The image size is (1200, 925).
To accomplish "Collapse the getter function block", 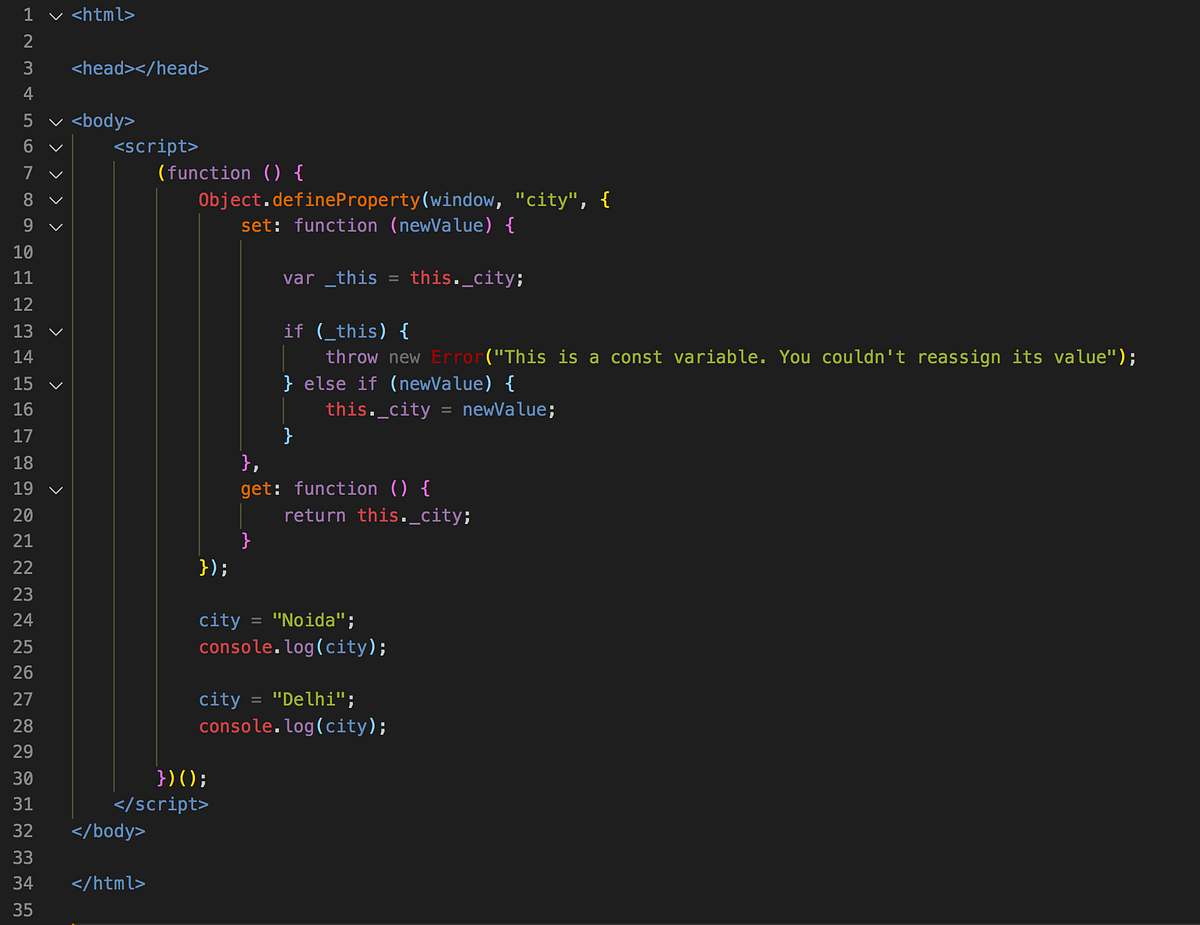I will point(55,489).
